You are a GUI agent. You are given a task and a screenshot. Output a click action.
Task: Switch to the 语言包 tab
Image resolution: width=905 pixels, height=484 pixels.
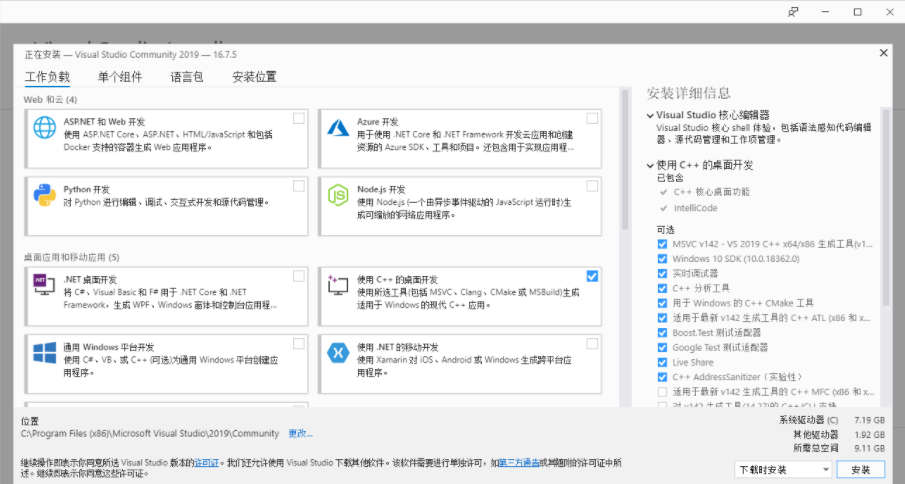pos(186,77)
